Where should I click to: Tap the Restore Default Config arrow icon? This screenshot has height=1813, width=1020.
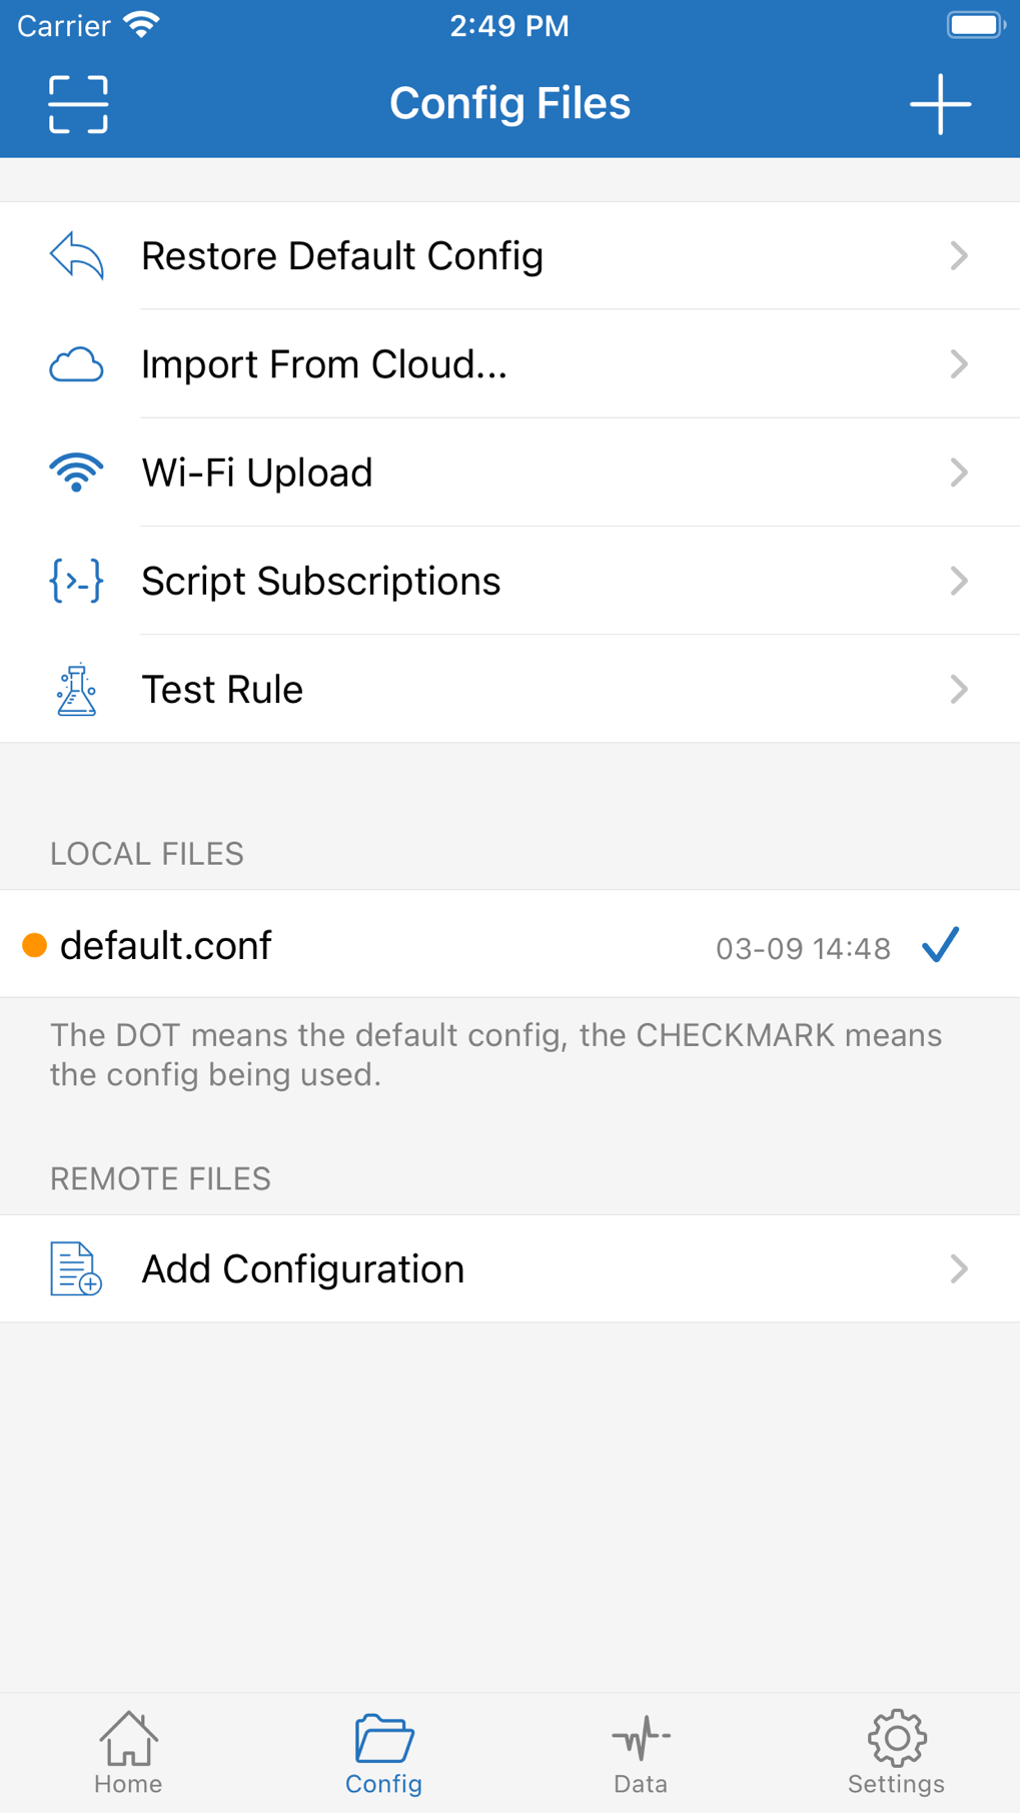77,256
